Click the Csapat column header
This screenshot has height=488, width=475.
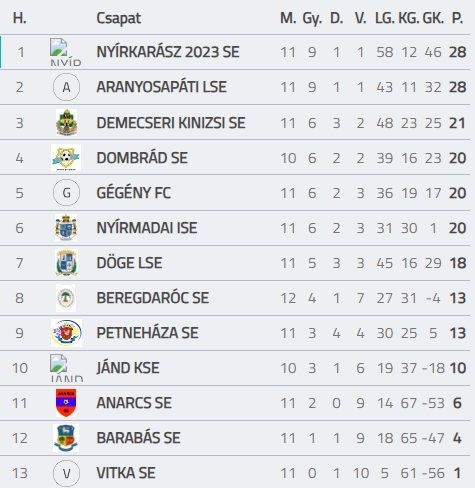point(118,18)
